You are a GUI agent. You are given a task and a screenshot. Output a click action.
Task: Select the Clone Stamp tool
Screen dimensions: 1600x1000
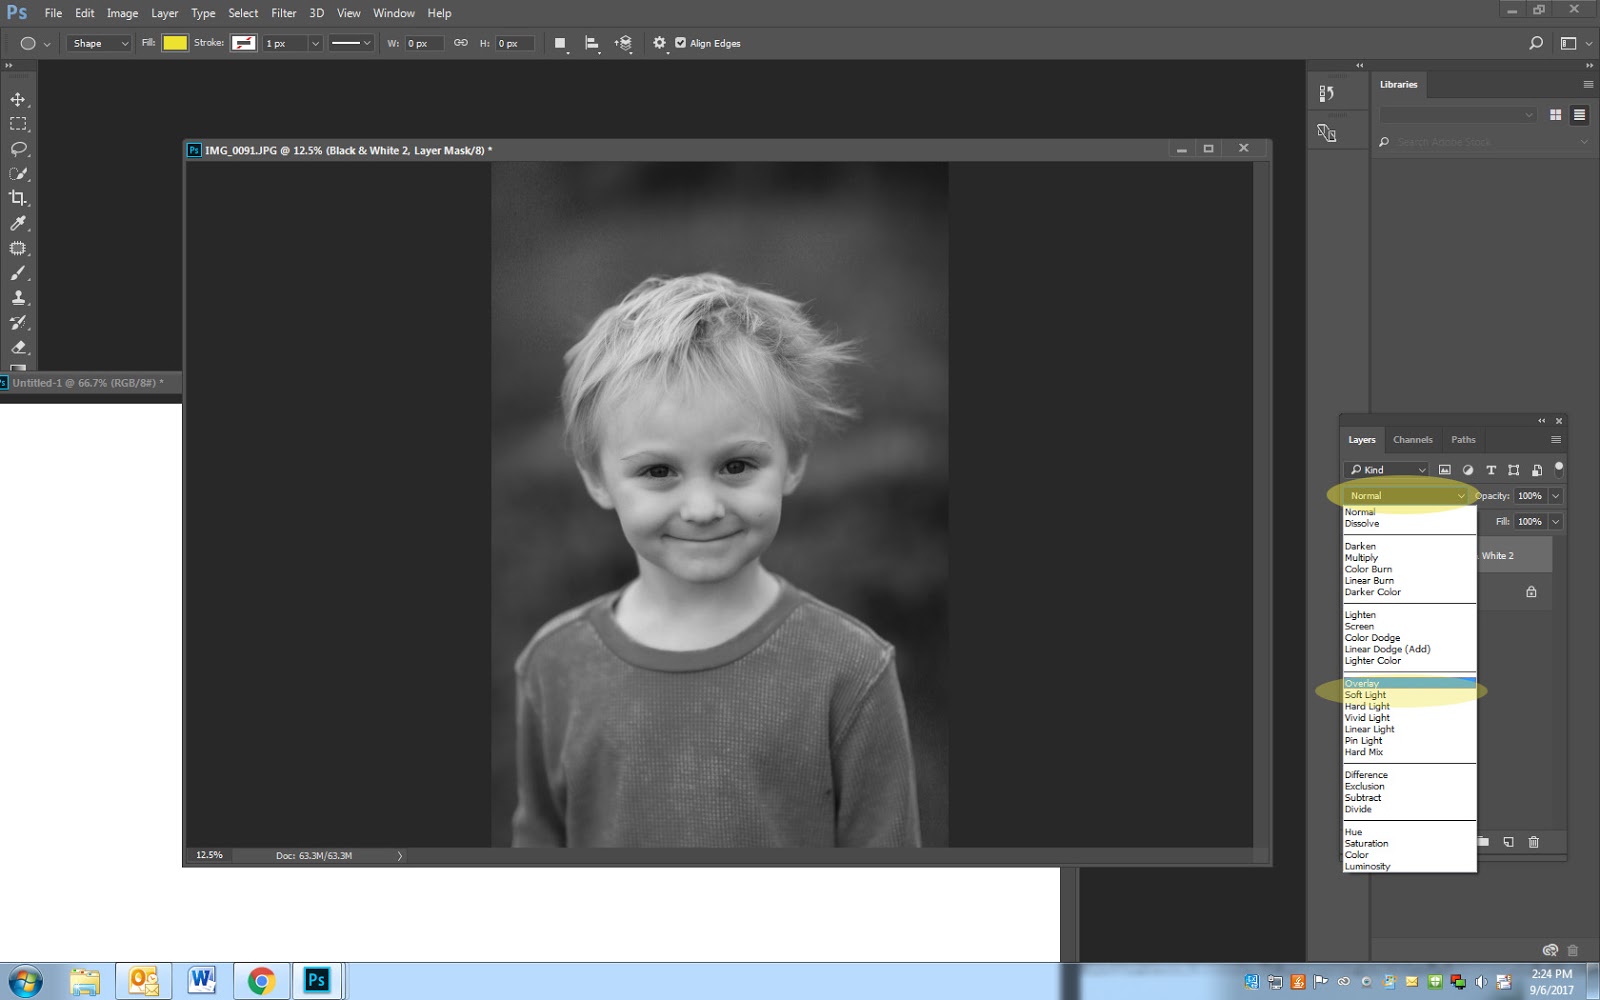coord(16,297)
